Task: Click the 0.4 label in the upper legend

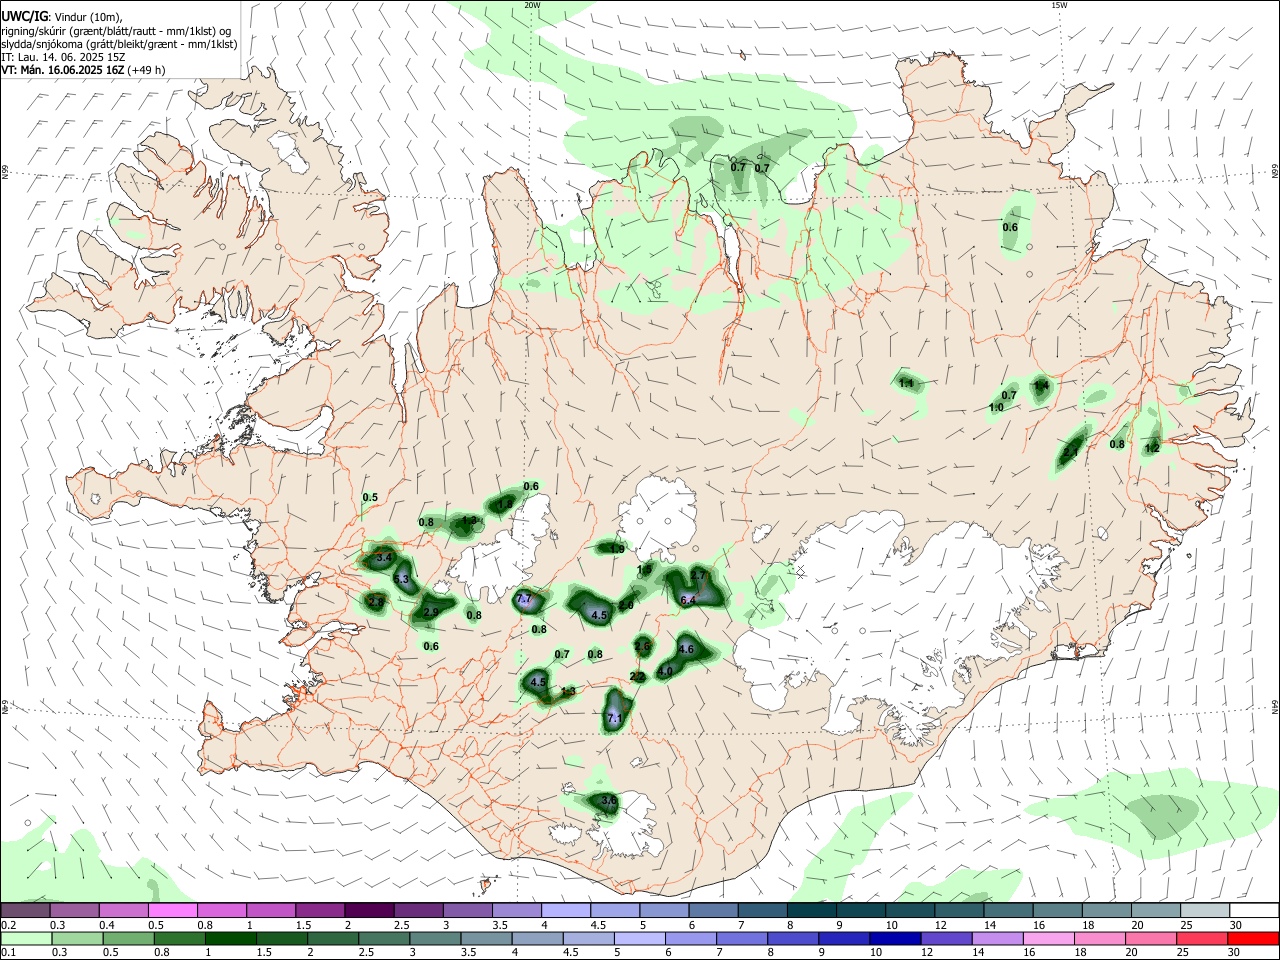Action: click(106, 925)
